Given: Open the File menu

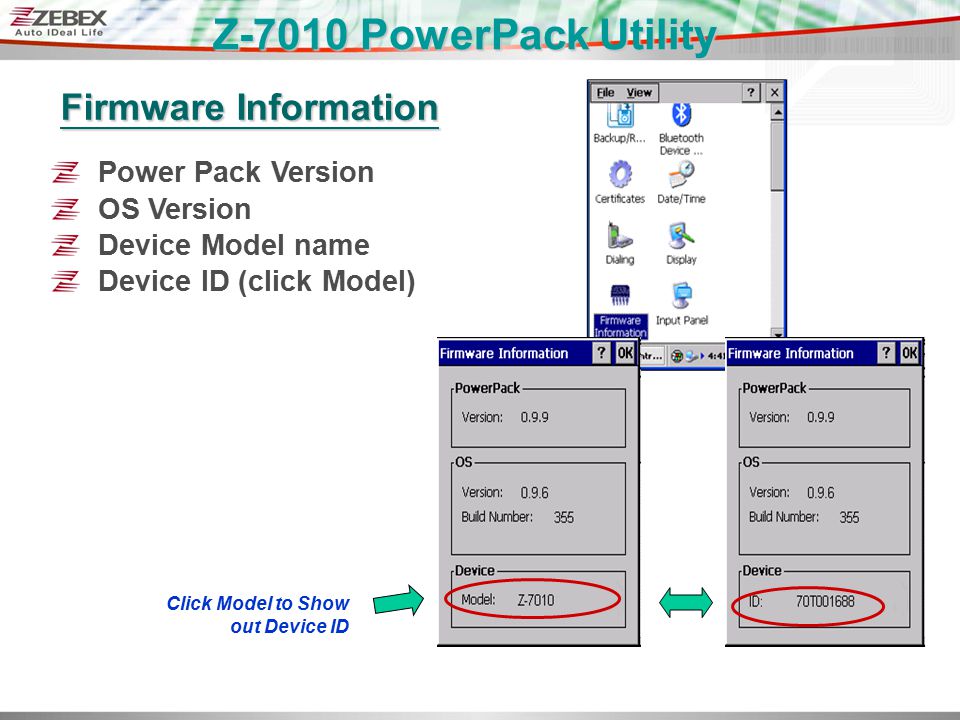Looking at the screenshot, I should tap(605, 92).
